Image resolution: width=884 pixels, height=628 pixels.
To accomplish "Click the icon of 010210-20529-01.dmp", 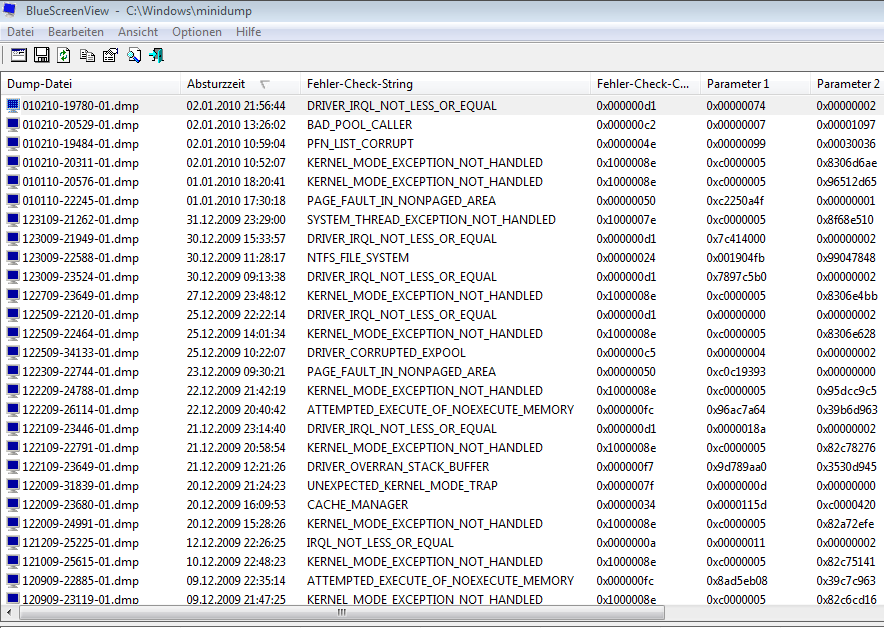I will coord(13,125).
